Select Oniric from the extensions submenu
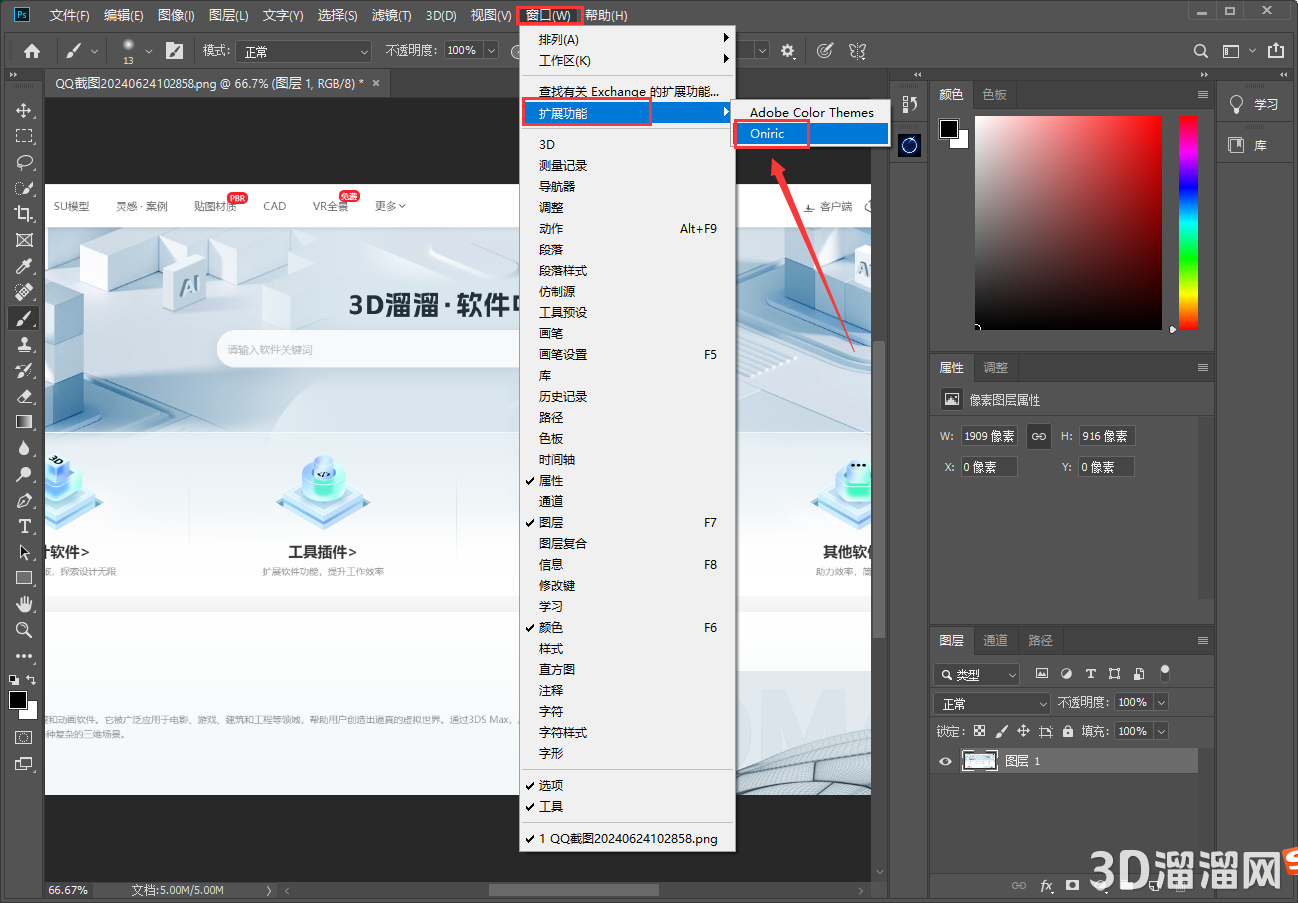This screenshot has height=903, width=1298. [770, 132]
